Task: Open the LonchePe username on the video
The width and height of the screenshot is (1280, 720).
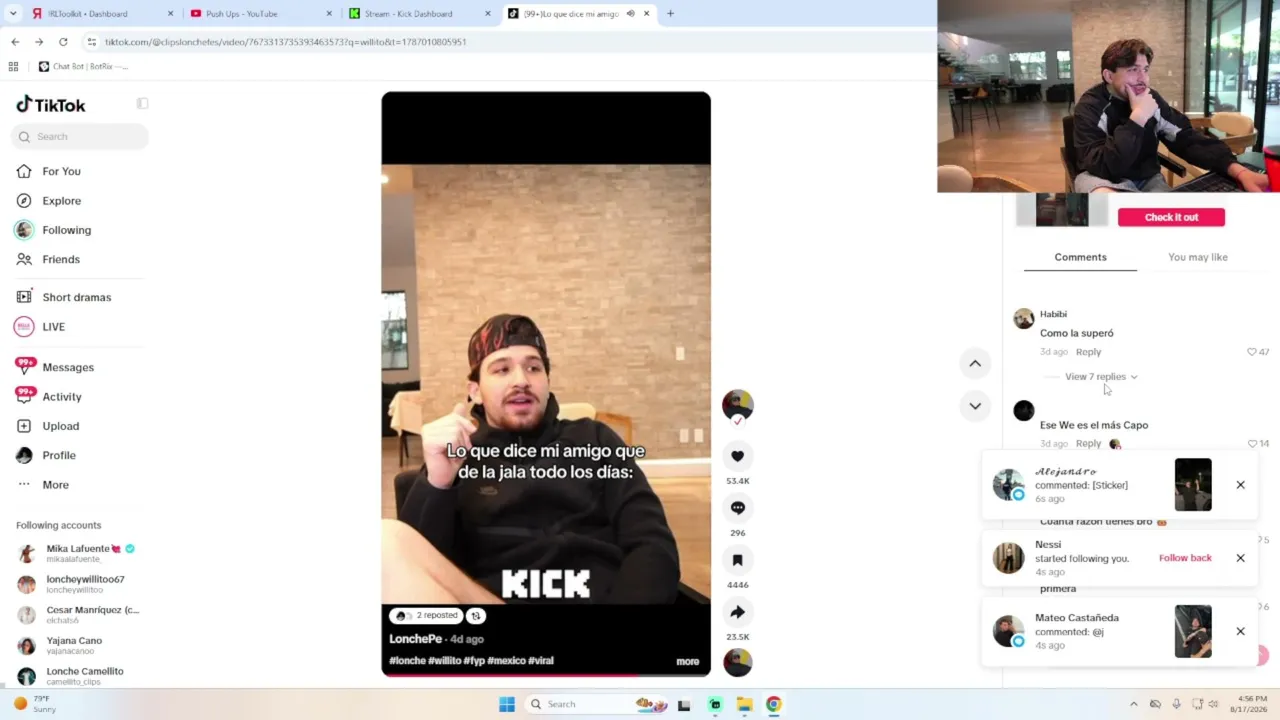Action: tap(415, 639)
